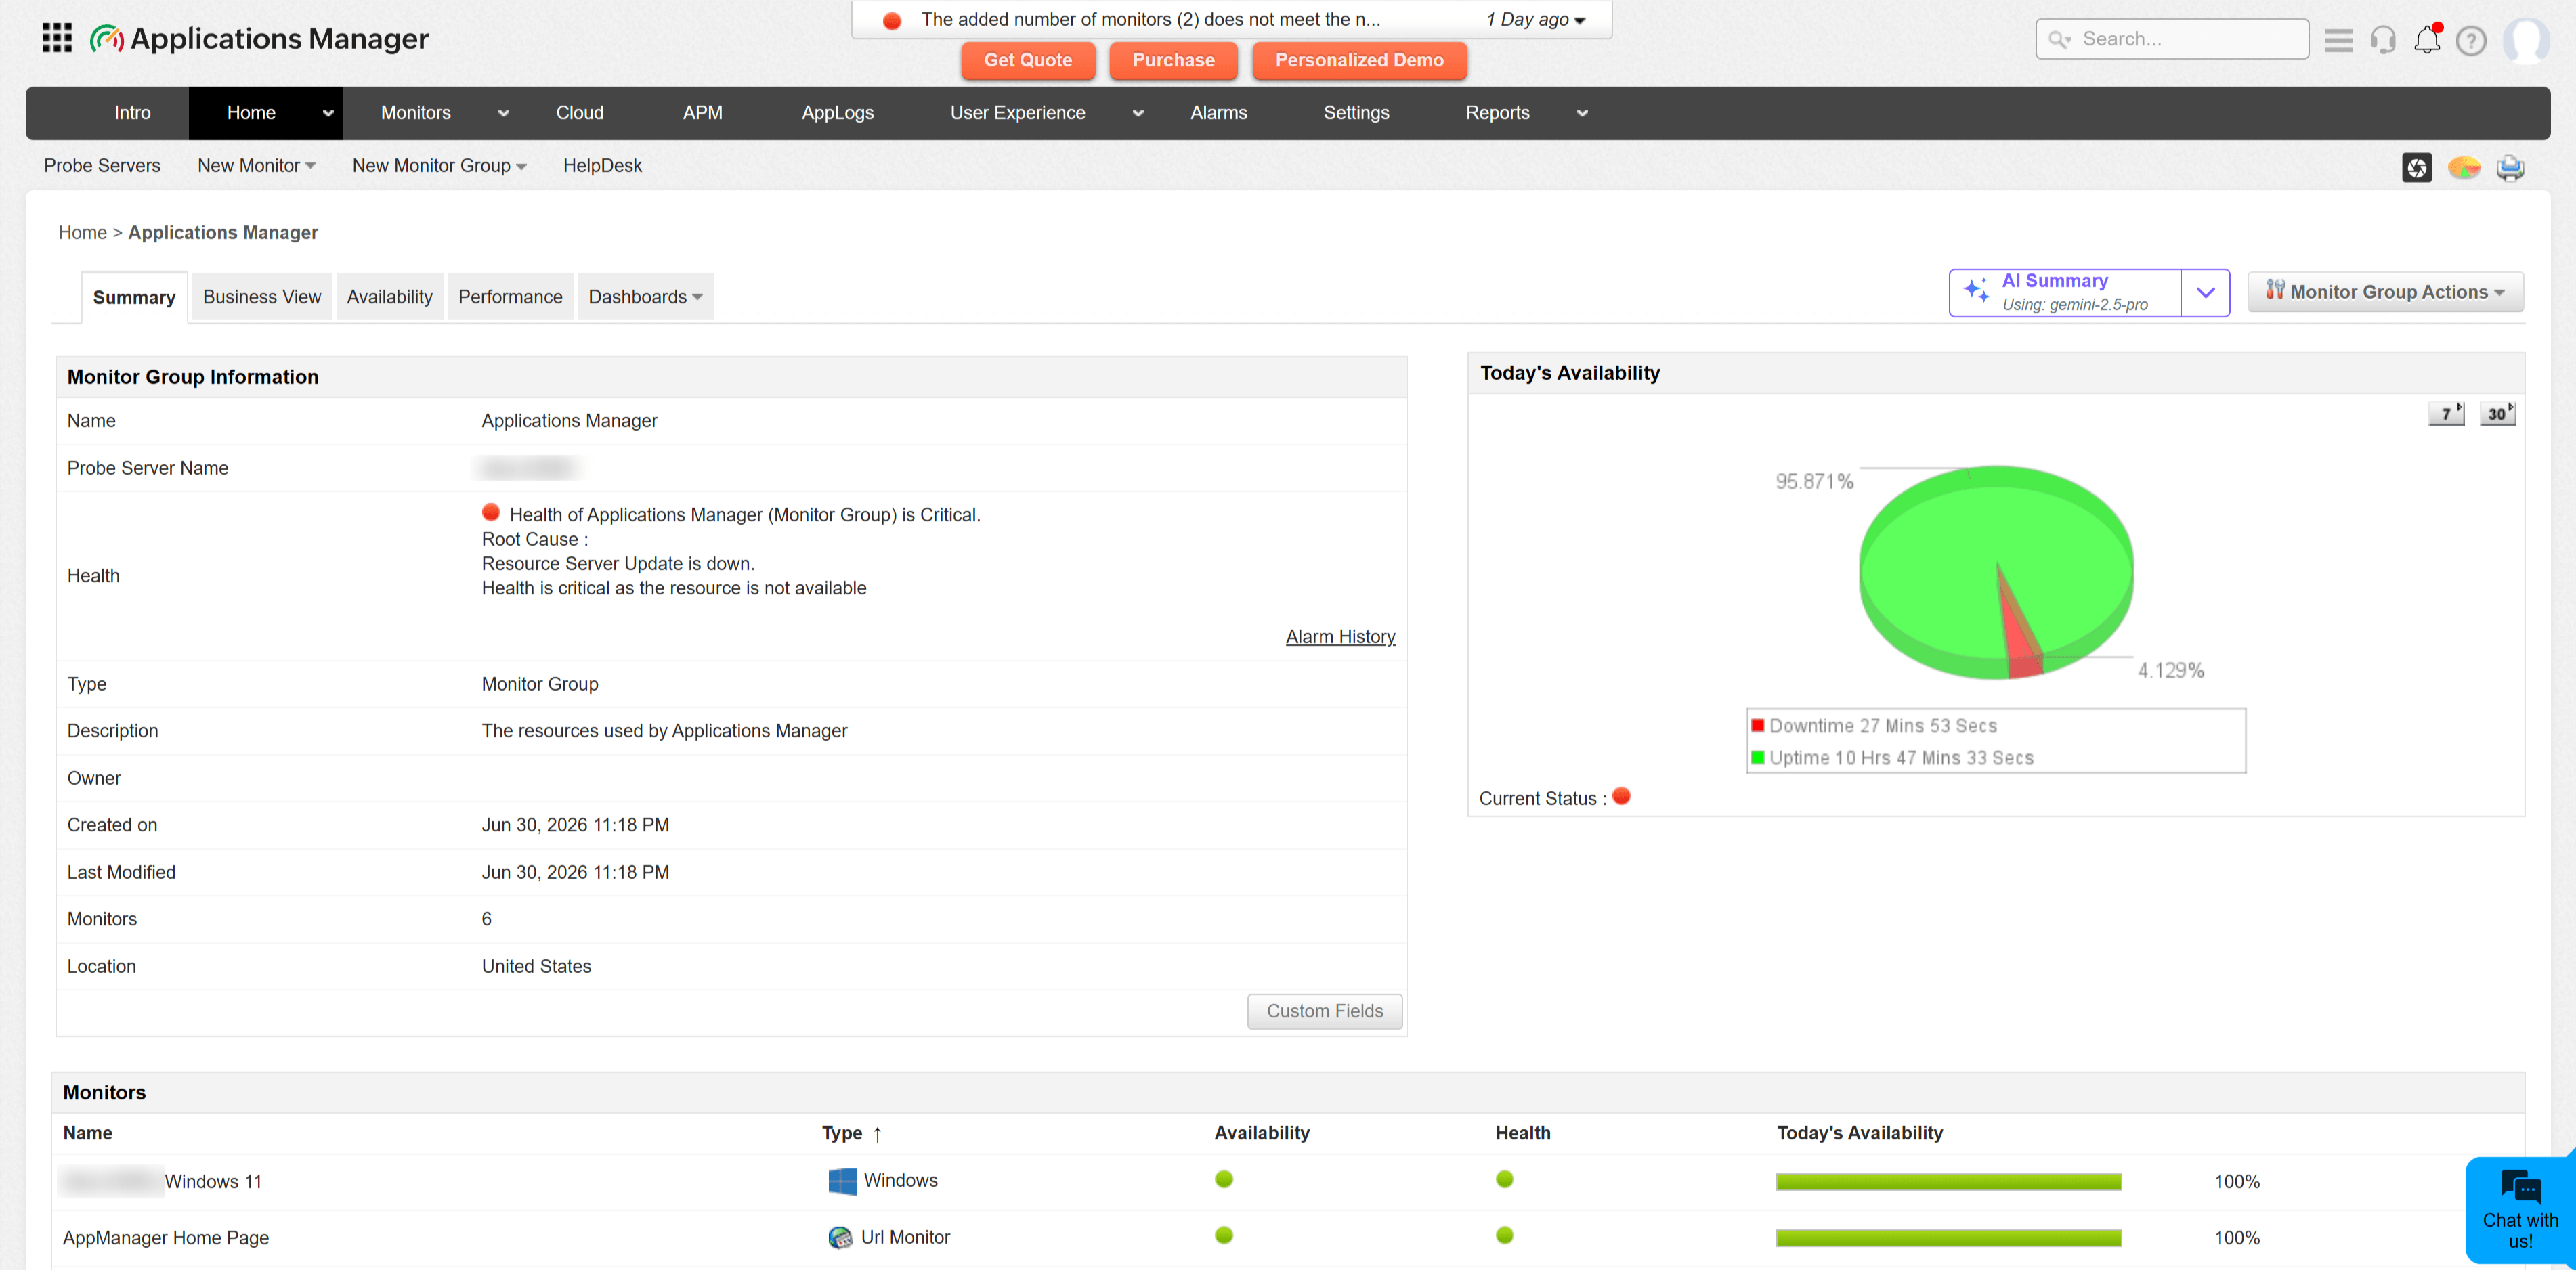The width and height of the screenshot is (2576, 1270).
Task: Click the Url Monitor type icon
Action: coord(840,1237)
